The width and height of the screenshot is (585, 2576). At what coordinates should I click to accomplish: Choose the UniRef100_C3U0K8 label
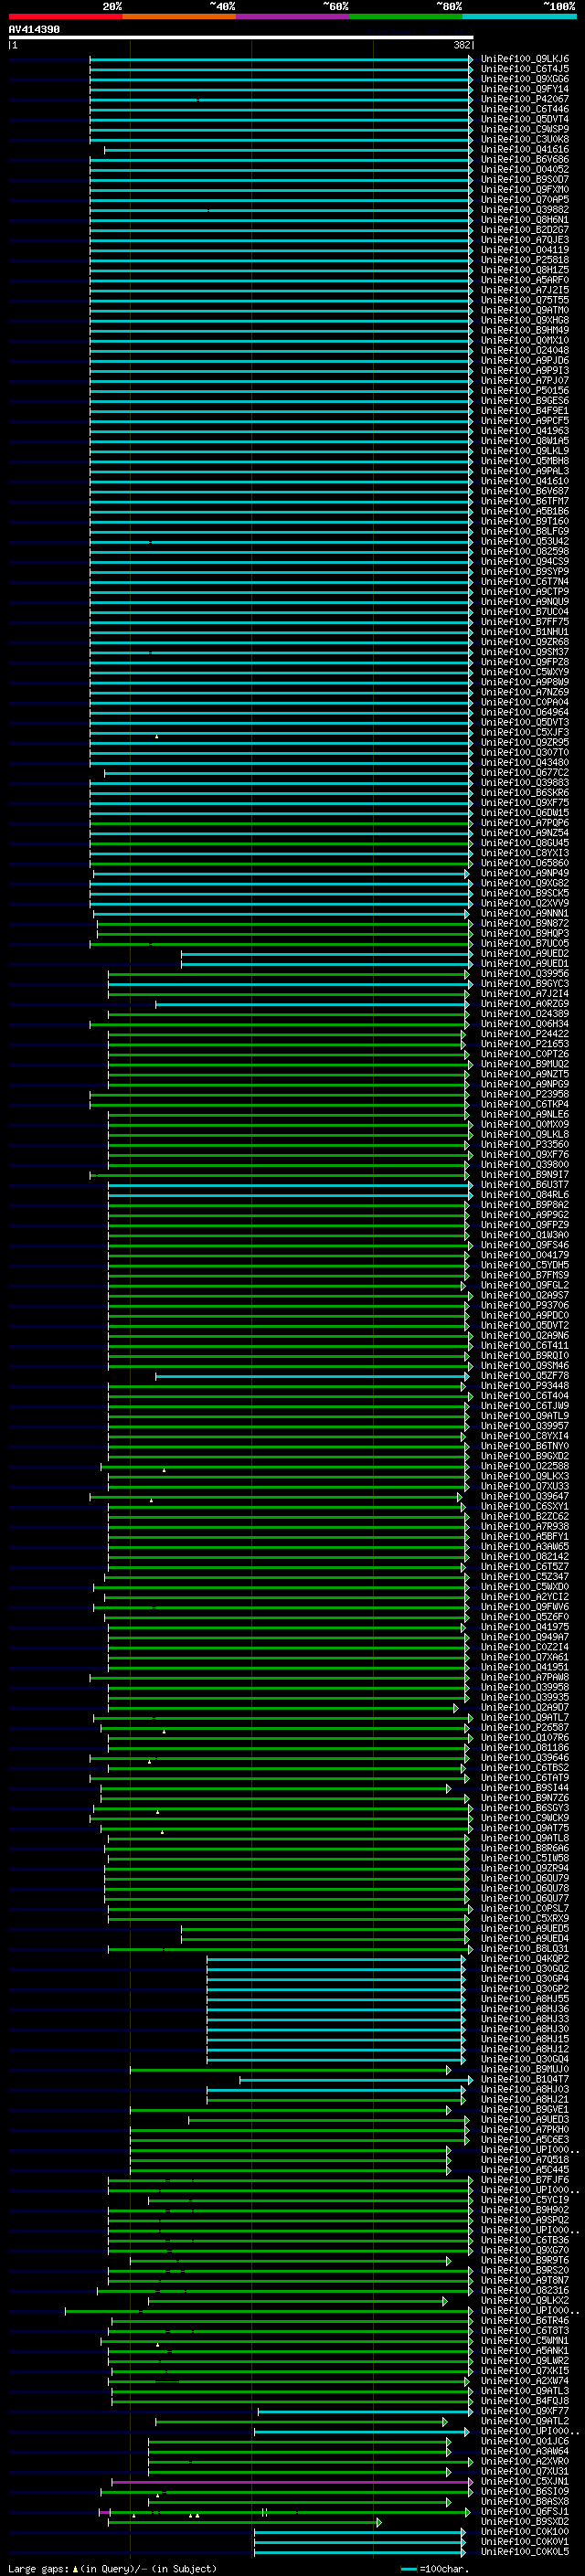pos(525,139)
